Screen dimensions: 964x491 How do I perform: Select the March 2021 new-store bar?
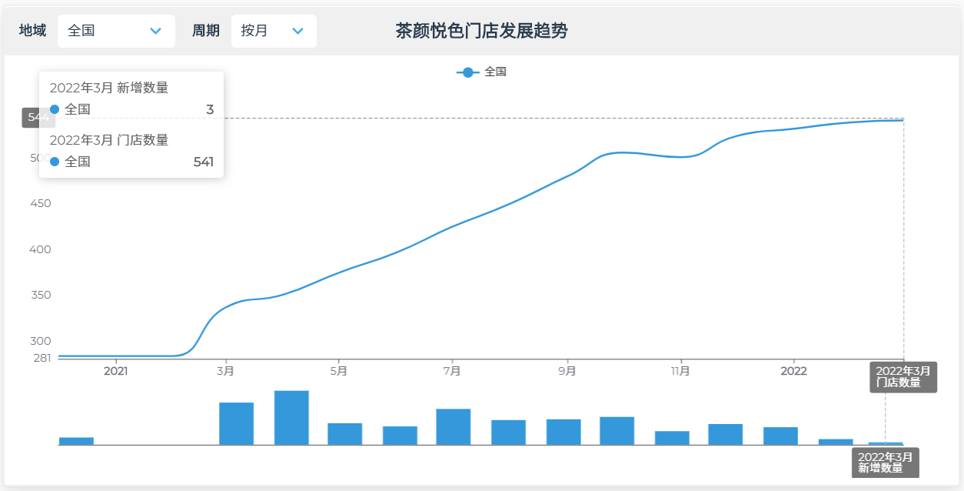(236, 423)
